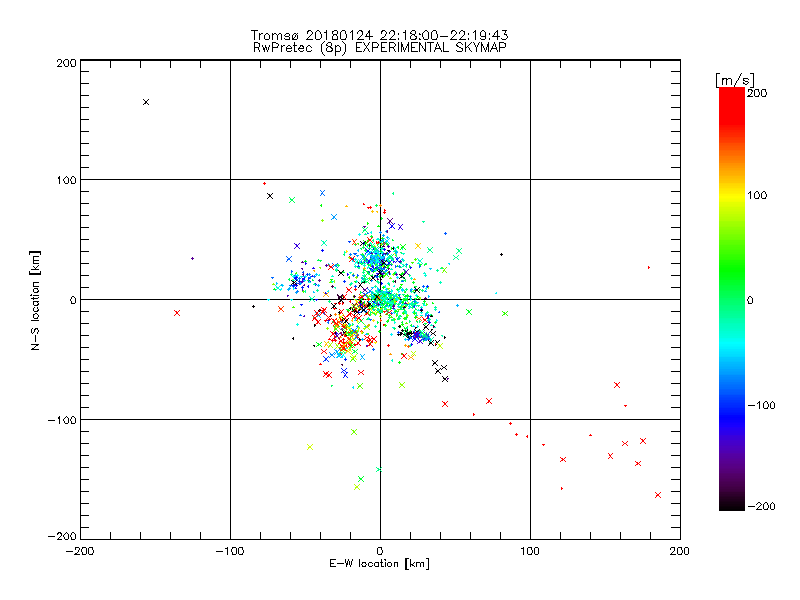The image size is (800, 600).
Task: Click the "N-S location [km]" axis label
Action: 35,300
